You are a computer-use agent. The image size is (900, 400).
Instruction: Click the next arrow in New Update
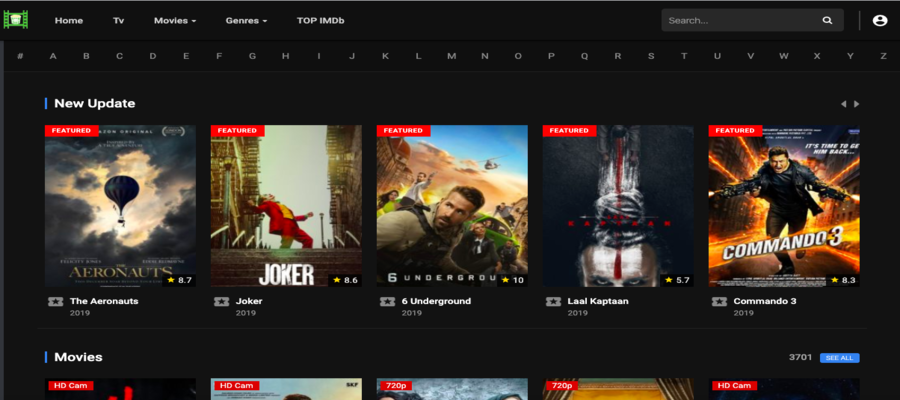point(857,104)
